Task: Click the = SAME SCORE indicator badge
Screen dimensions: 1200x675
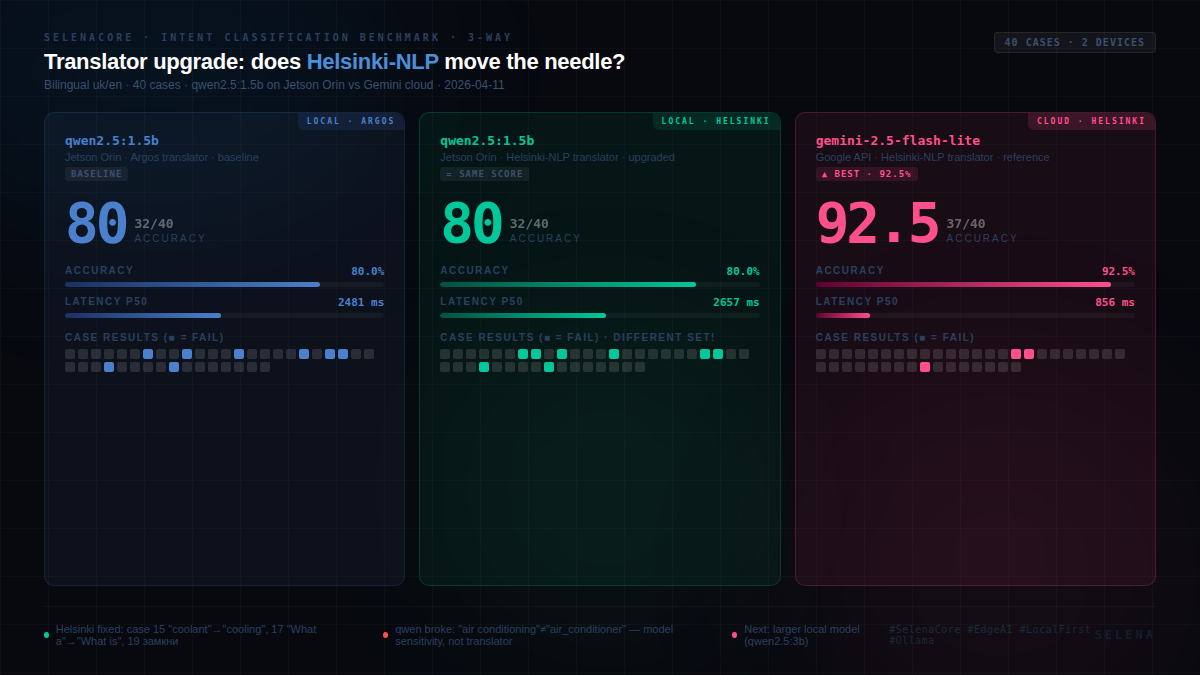Action: point(484,173)
